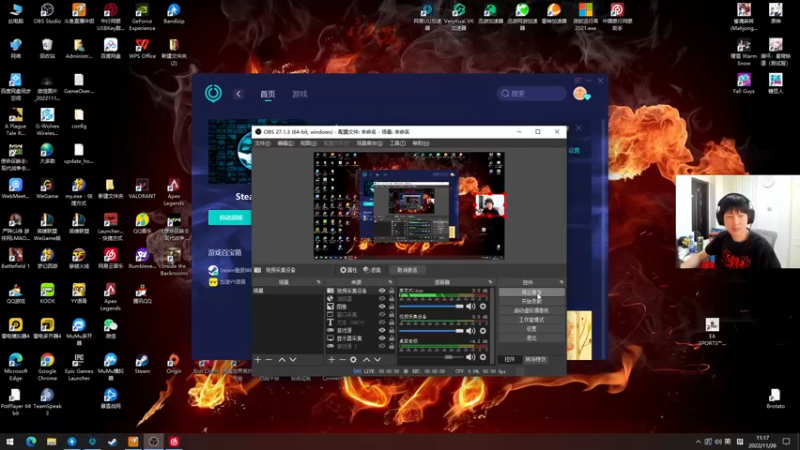The width and height of the screenshot is (800, 450).
Task: Click 停止推流 button in OBS controls
Action: coord(532,292)
